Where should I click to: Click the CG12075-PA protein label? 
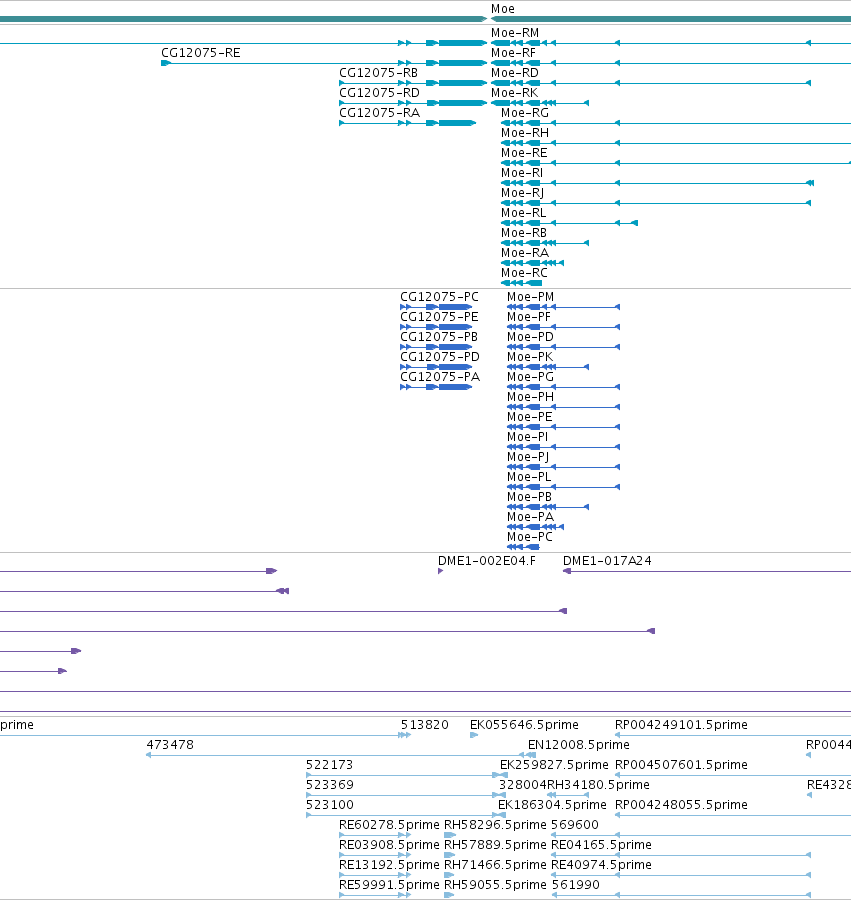pos(440,377)
